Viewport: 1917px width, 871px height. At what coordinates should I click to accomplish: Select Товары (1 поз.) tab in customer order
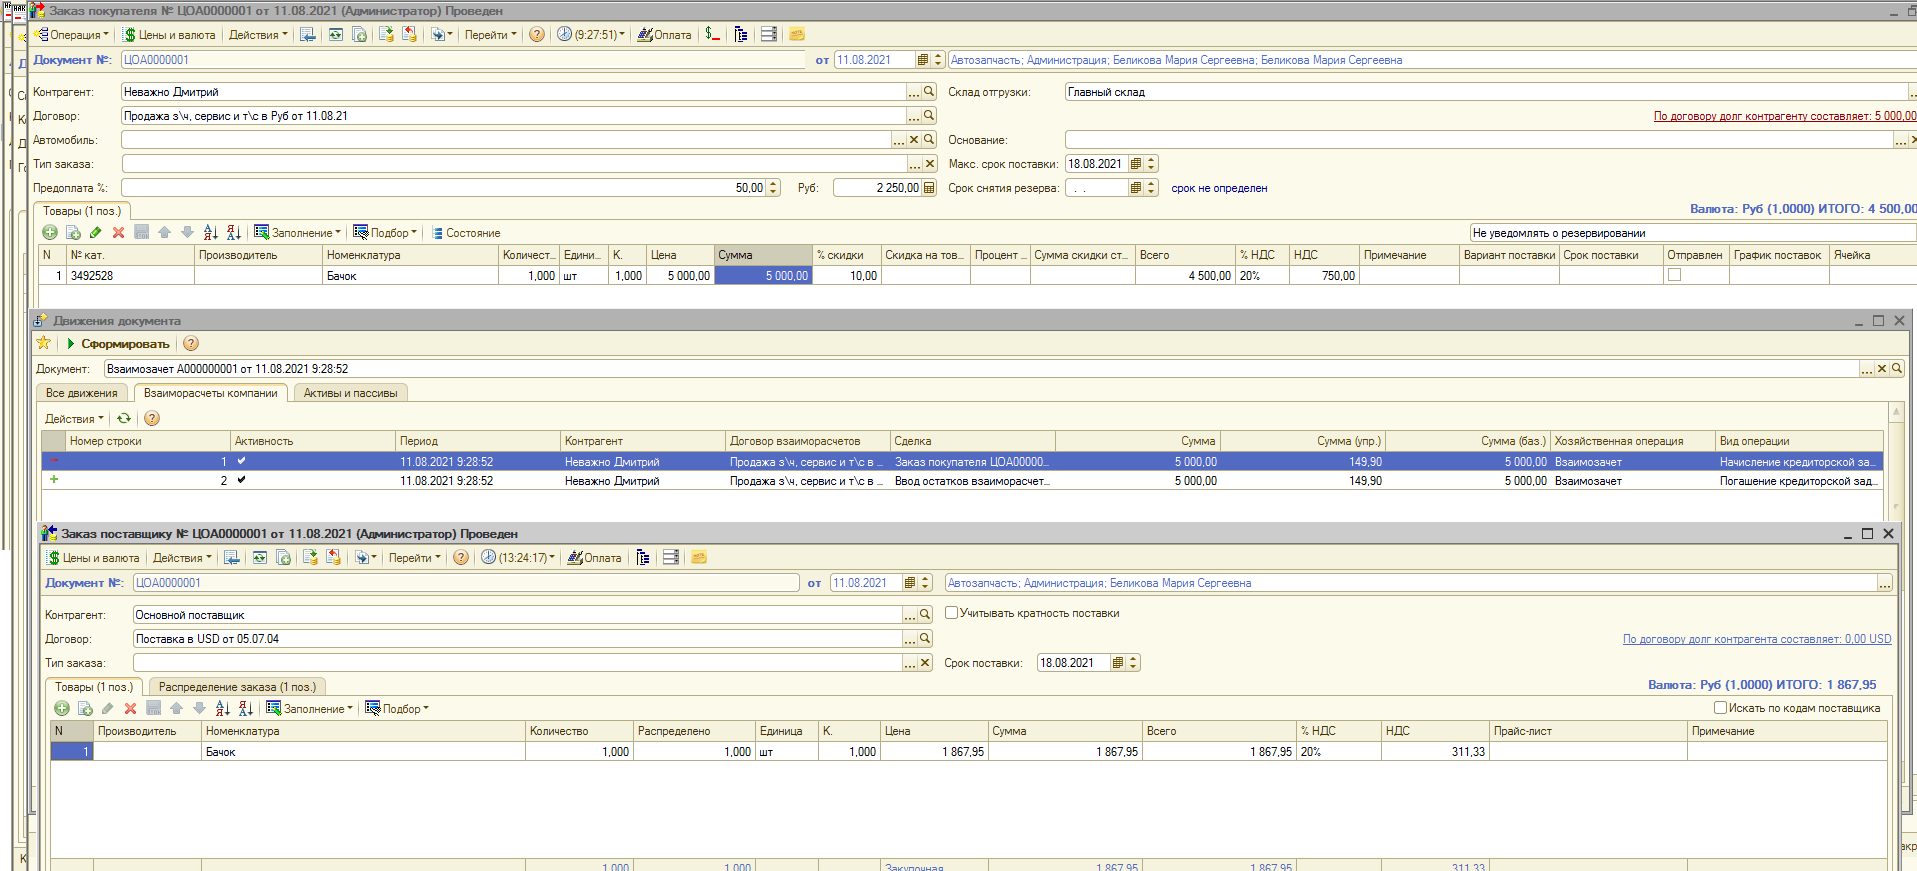click(82, 211)
